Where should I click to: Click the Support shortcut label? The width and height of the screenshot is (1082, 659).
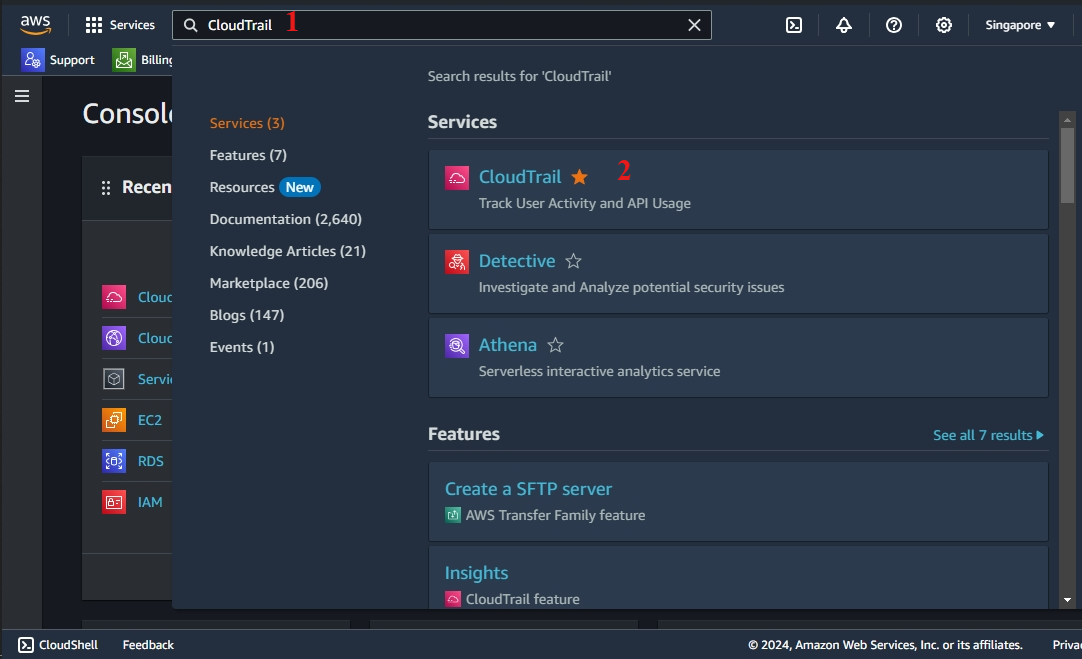pos(72,60)
